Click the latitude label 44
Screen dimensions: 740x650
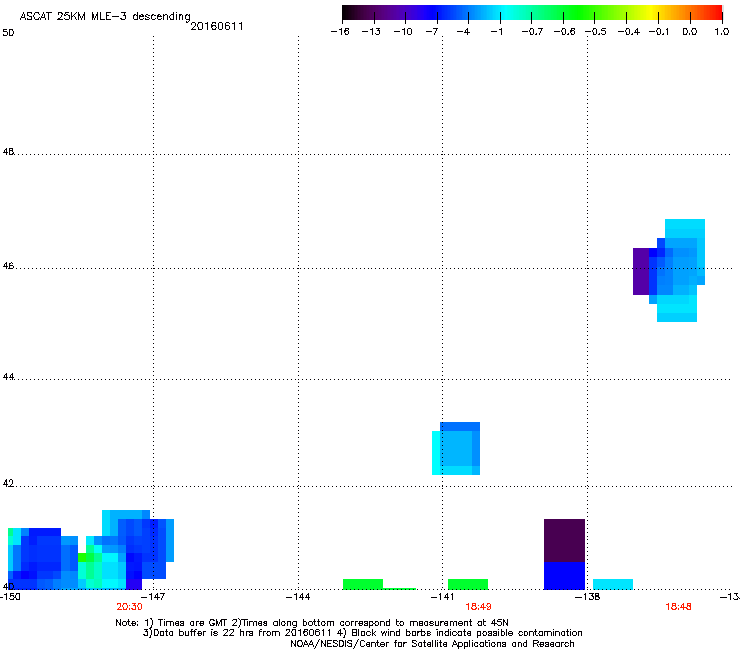click(x=8, y=377)
